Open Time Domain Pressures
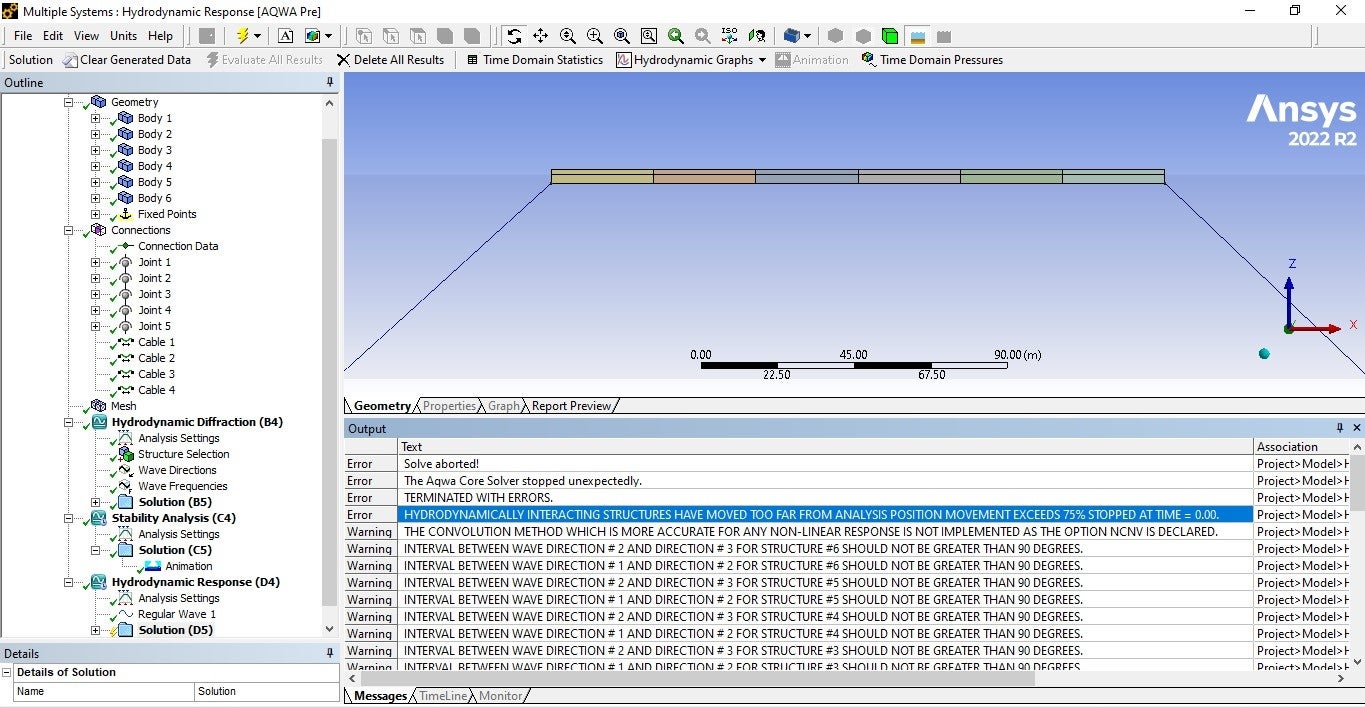The height and width of the screenshot is (707, 1365). [x=931, y=60]
